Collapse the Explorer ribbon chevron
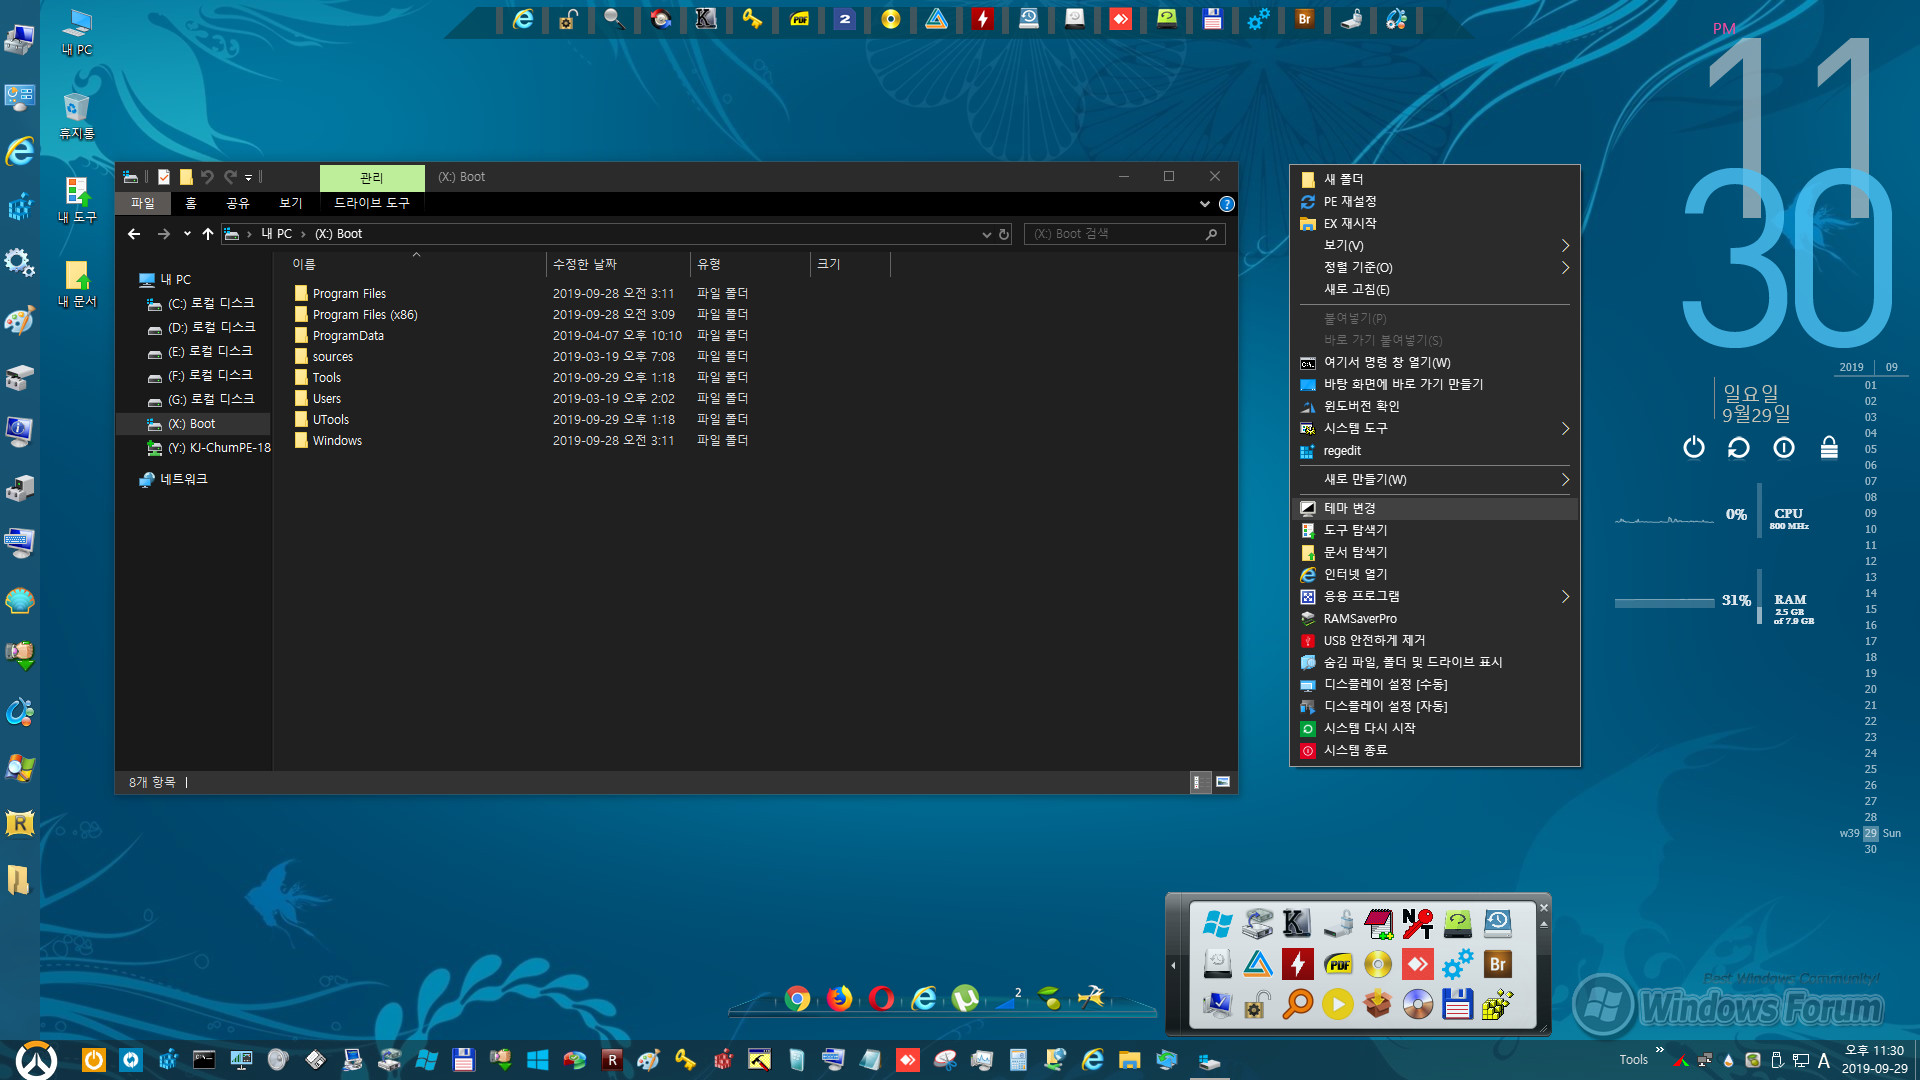The height and width of the screenshot is (1080, 1920). [x=1204, y=204]
